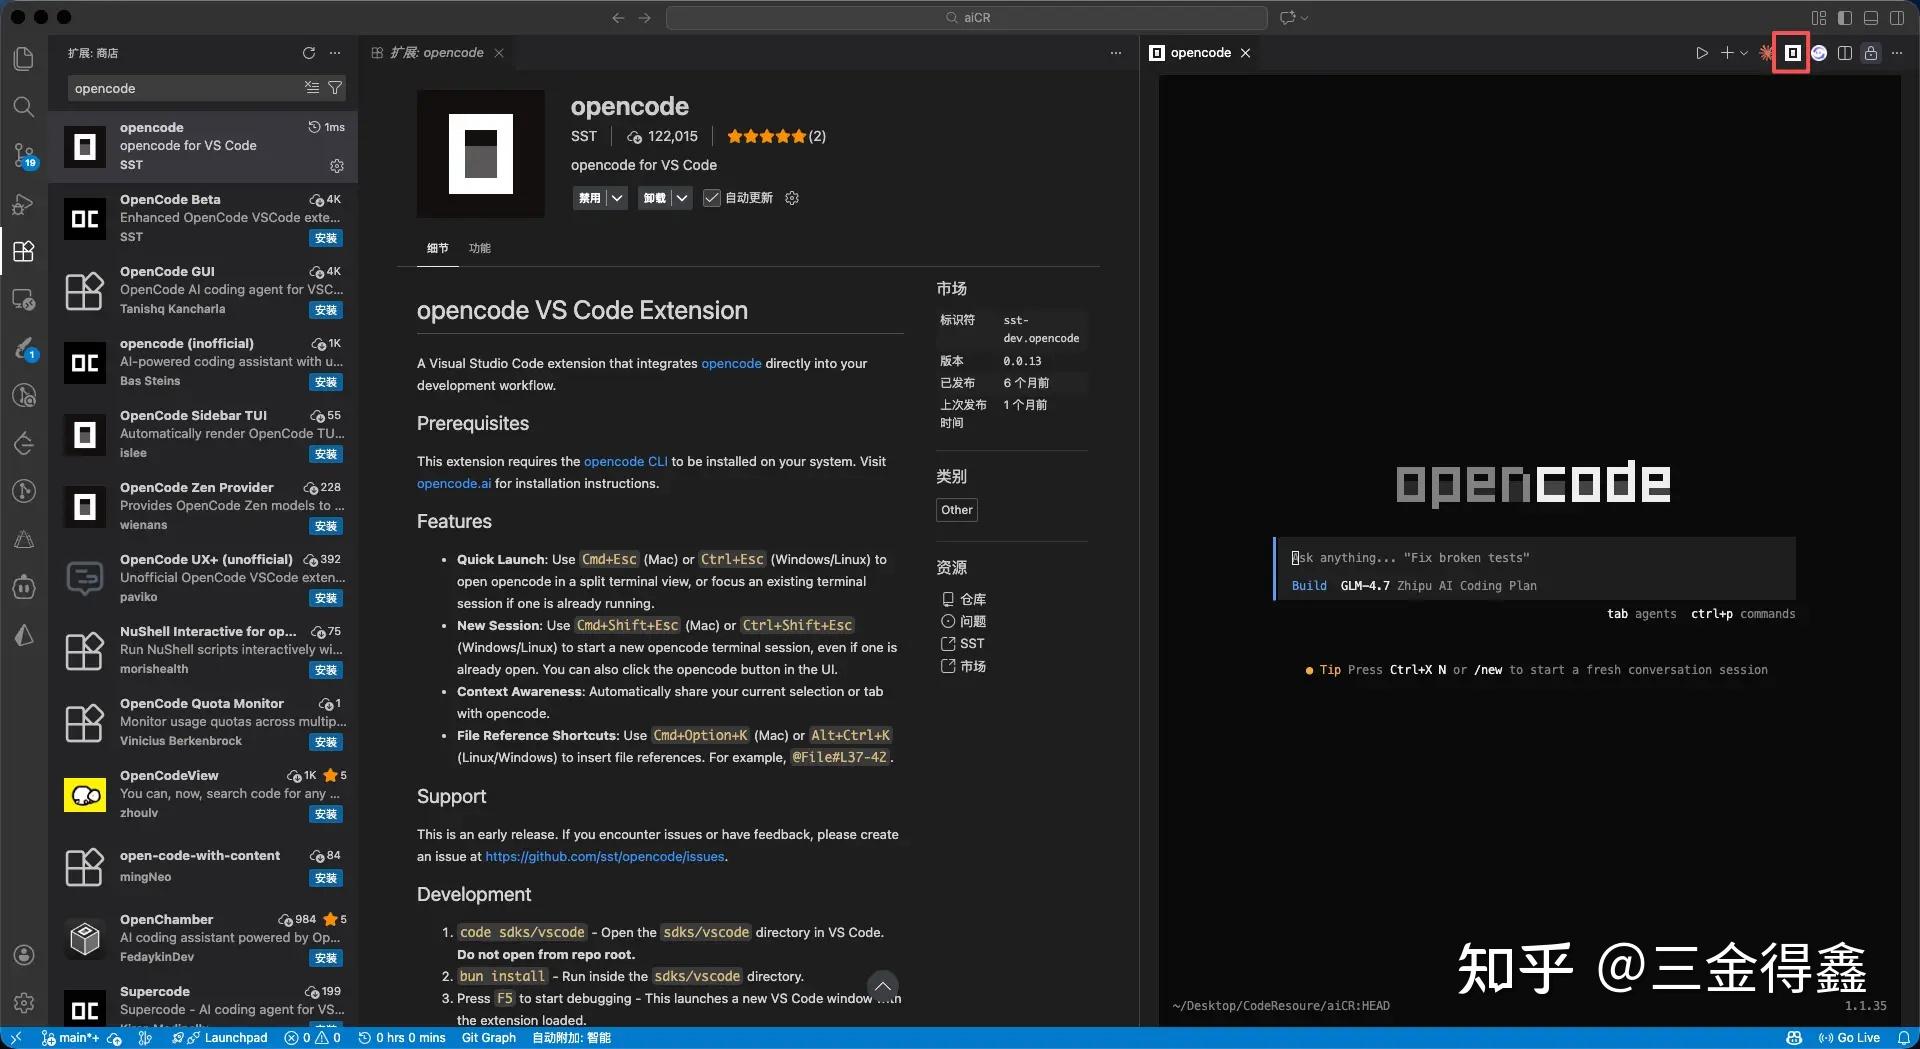The height and width of the screenshot is (1049, 1920).
Task: Click the Git Graph status bar entry
Action: [489, 1038]
